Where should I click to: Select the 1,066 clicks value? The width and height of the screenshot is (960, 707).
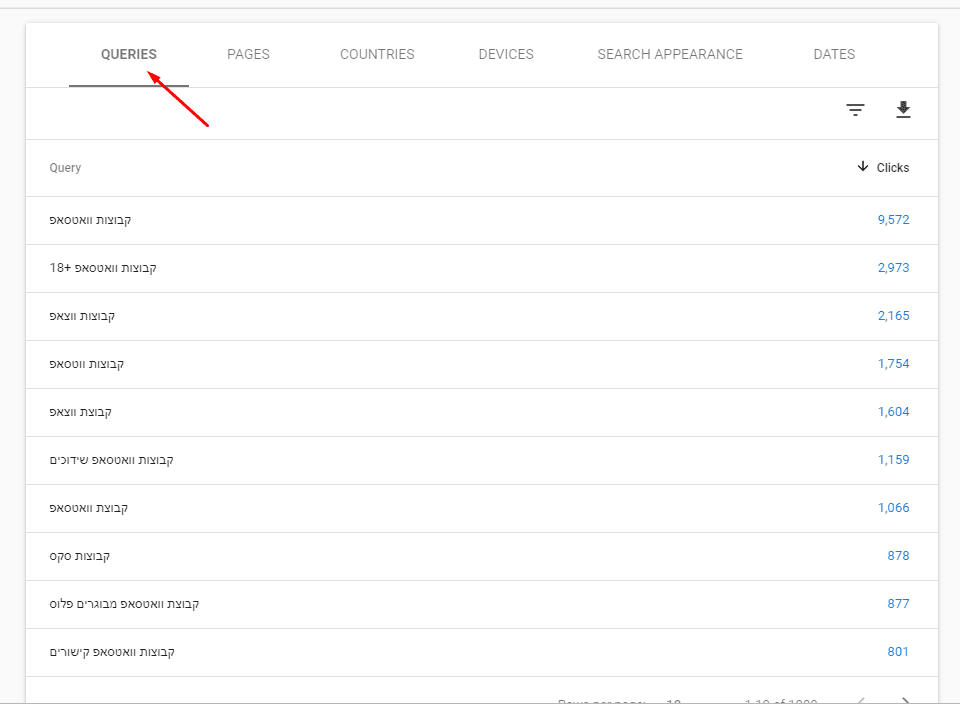click(x=893, y=507)
